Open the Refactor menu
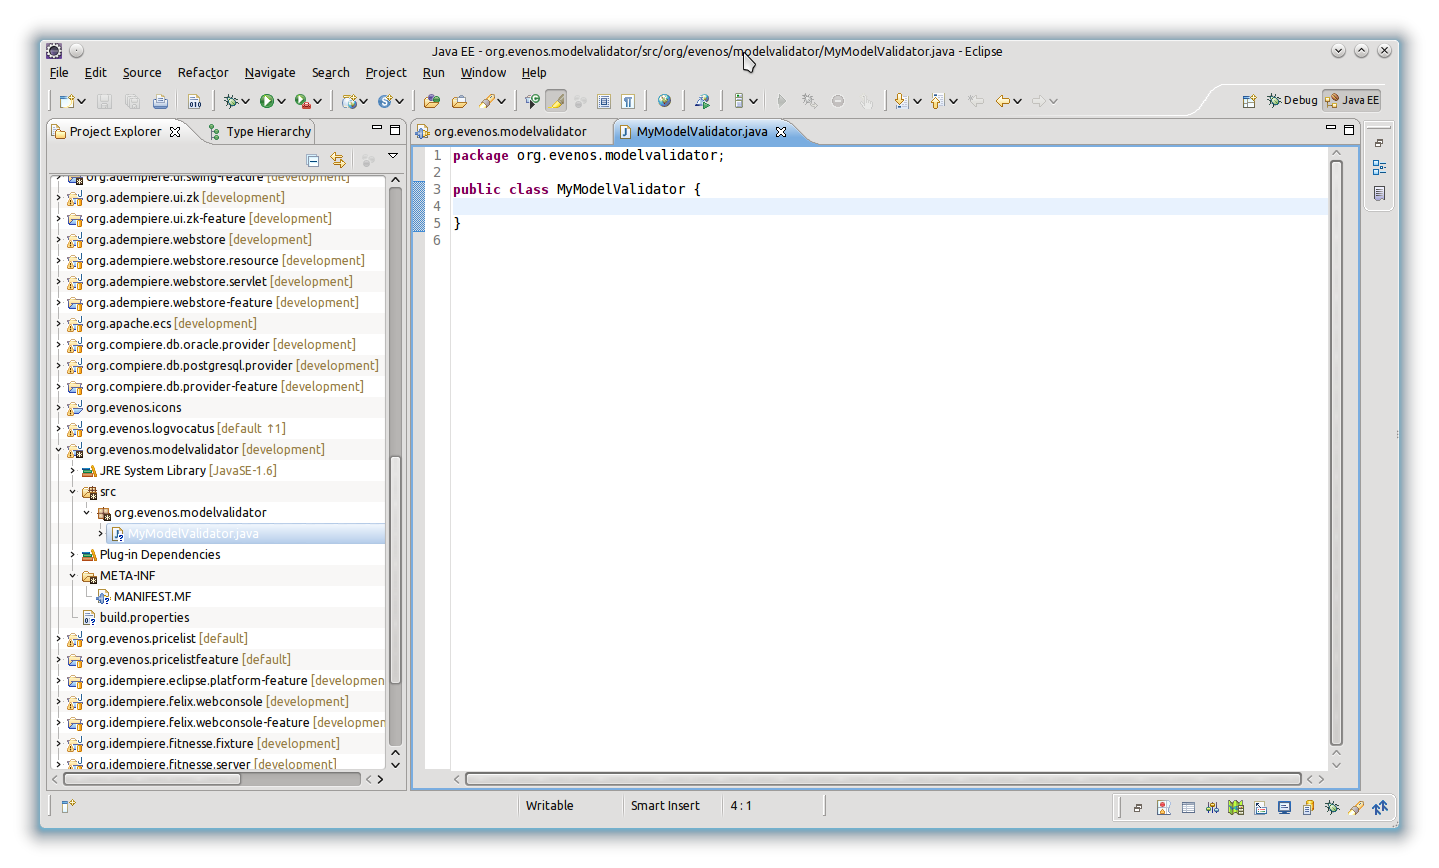The width and height of the screenshot is (1439, 868). point(203,73)
